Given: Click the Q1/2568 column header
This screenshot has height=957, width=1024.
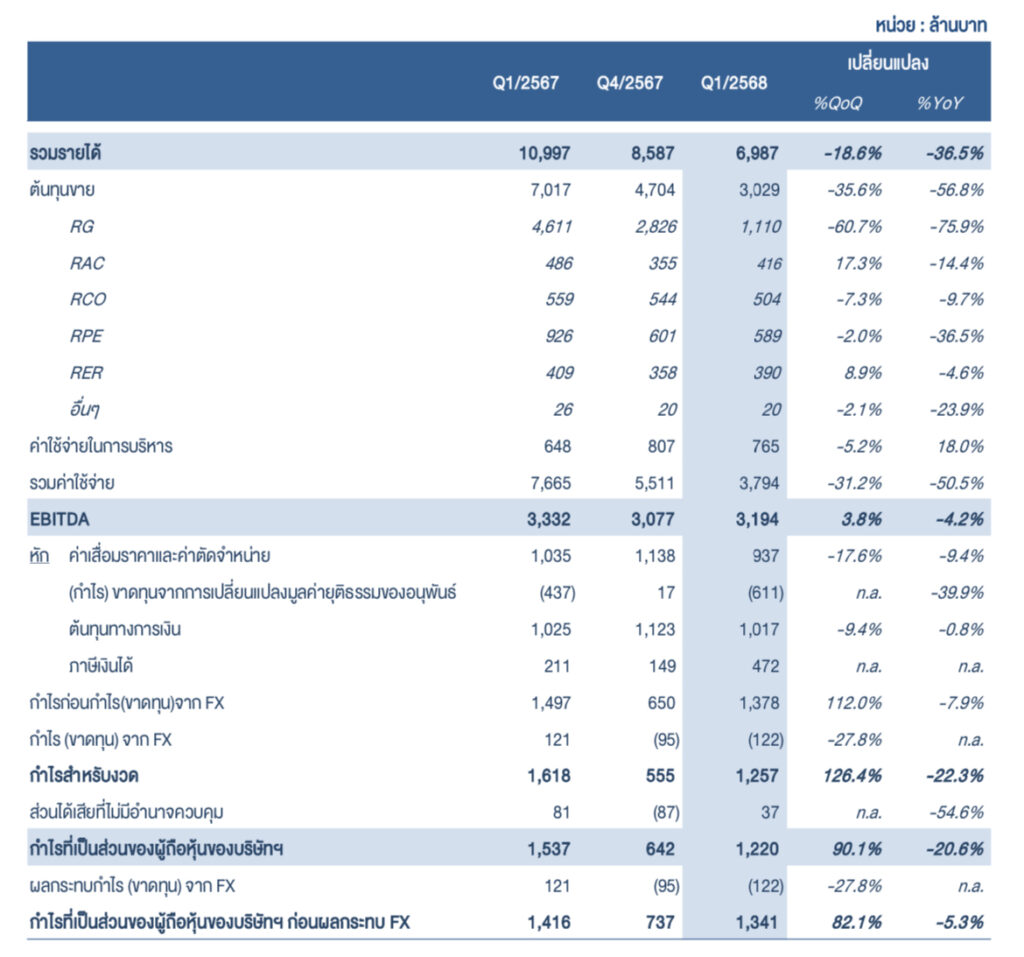Looking at the screenshot, I should [x=734, y=83].
